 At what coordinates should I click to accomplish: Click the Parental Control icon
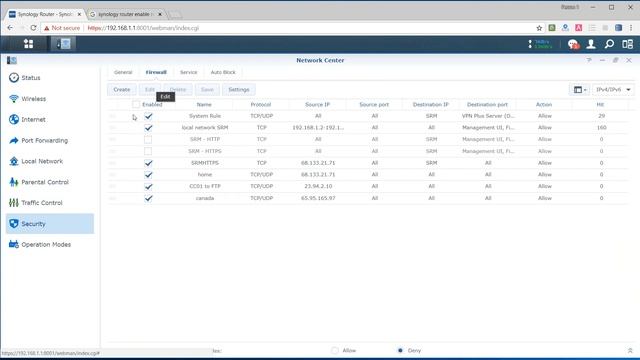14,182
